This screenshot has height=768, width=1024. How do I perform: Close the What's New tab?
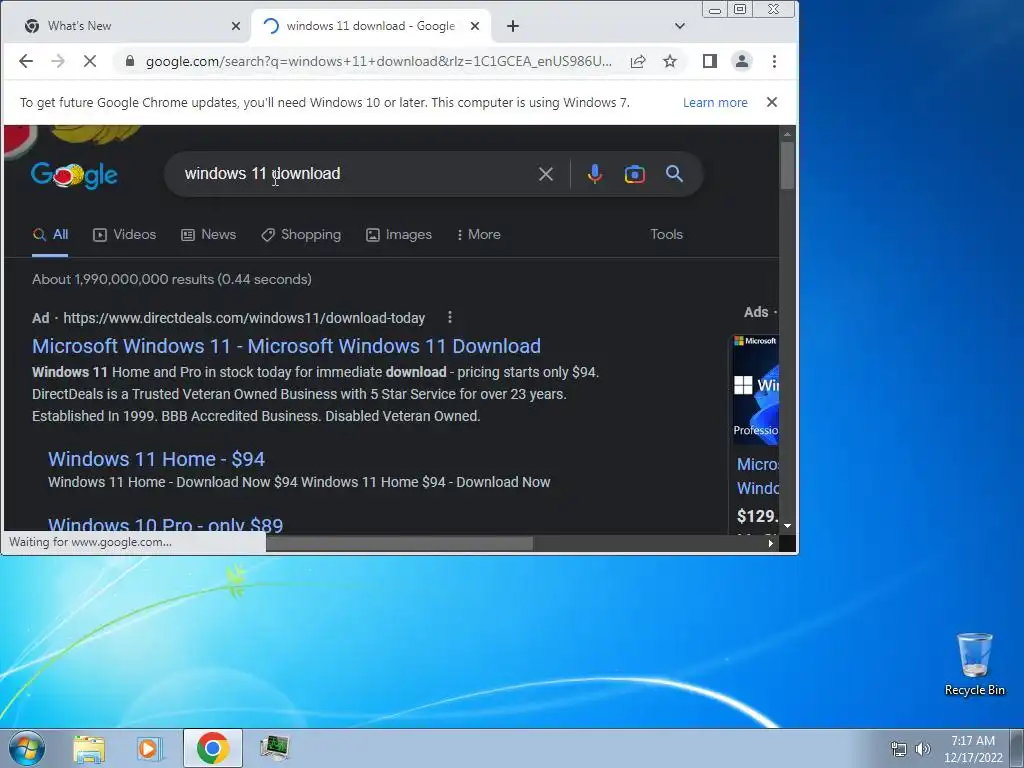[236, 26]
